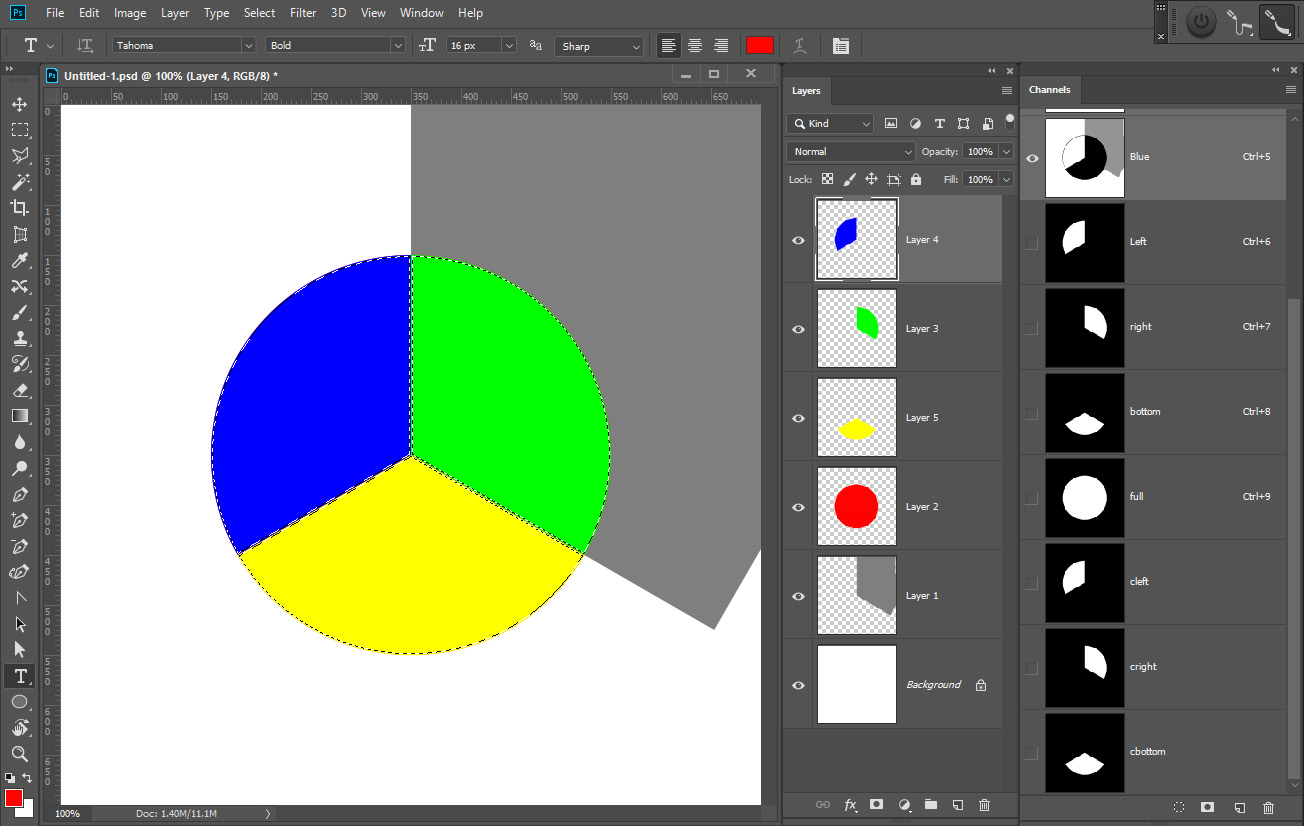The width and height of the screenshot is (1304, 826).
Task: Click the center text alignment button
Action: (x=694, y=45)
